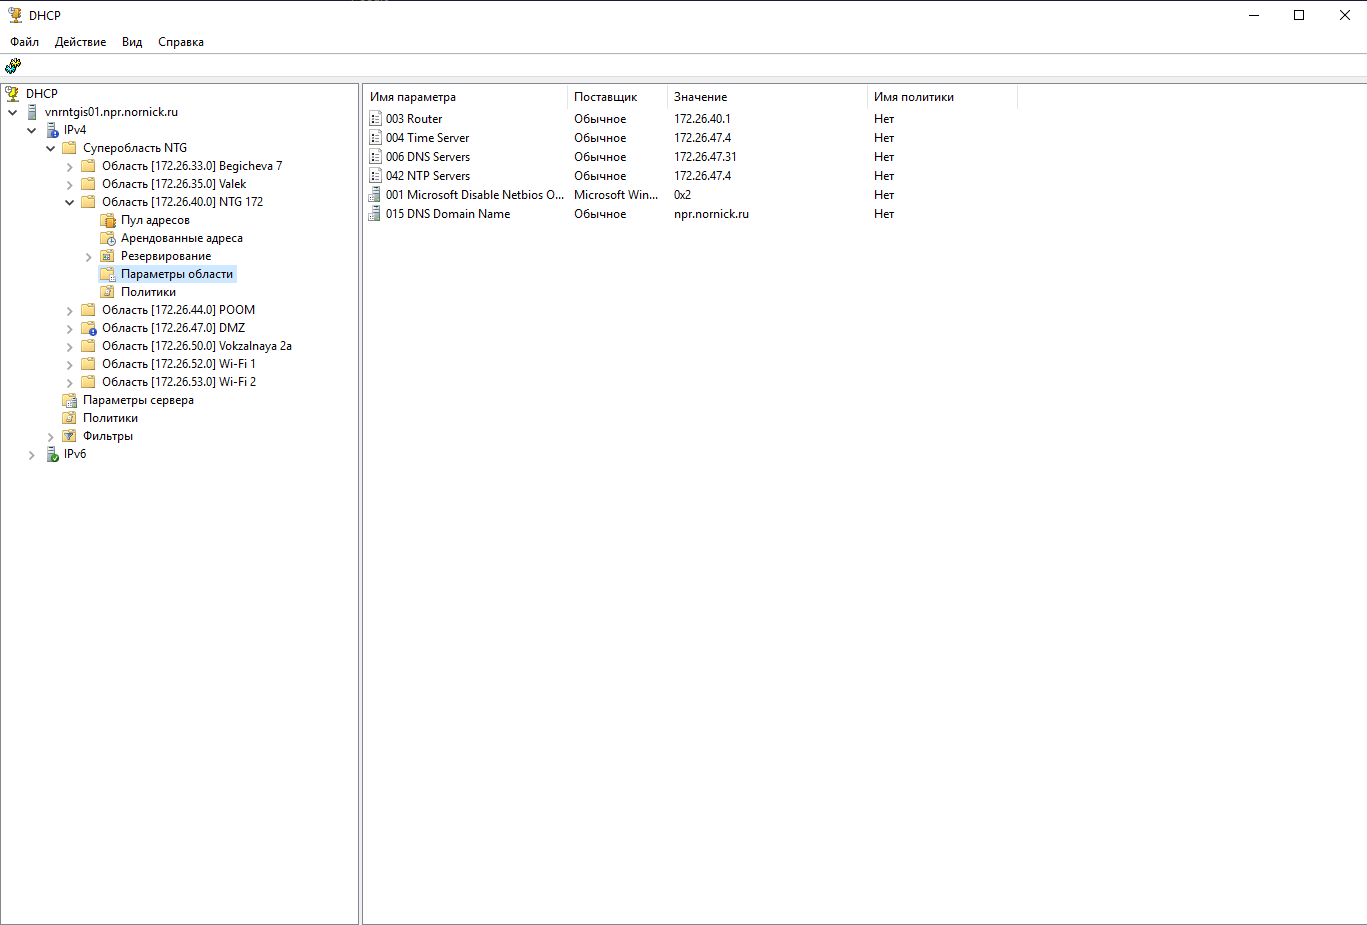Expand the scope 172.26.47.0 DMZ
The height and width of the screenshot is (925, 1367).
pyautogui.click(x=70, y=328)
